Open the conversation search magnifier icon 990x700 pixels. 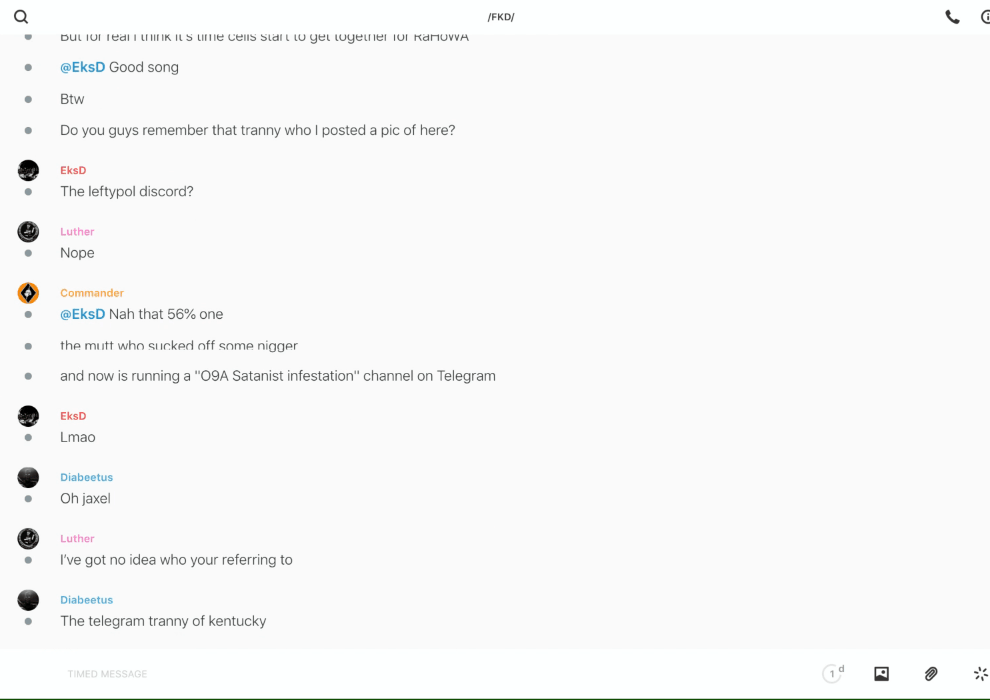pyautogui.click(x=21, y=17)
